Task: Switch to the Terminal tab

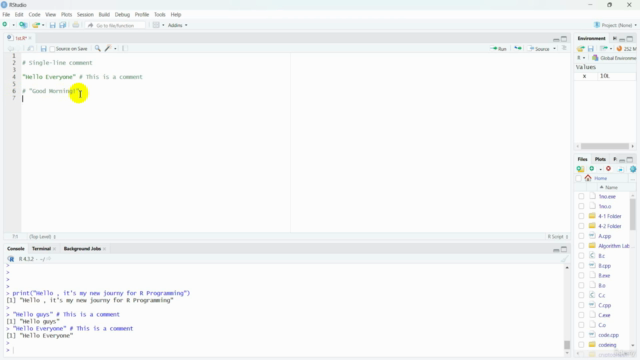Action: click(41, 249)
